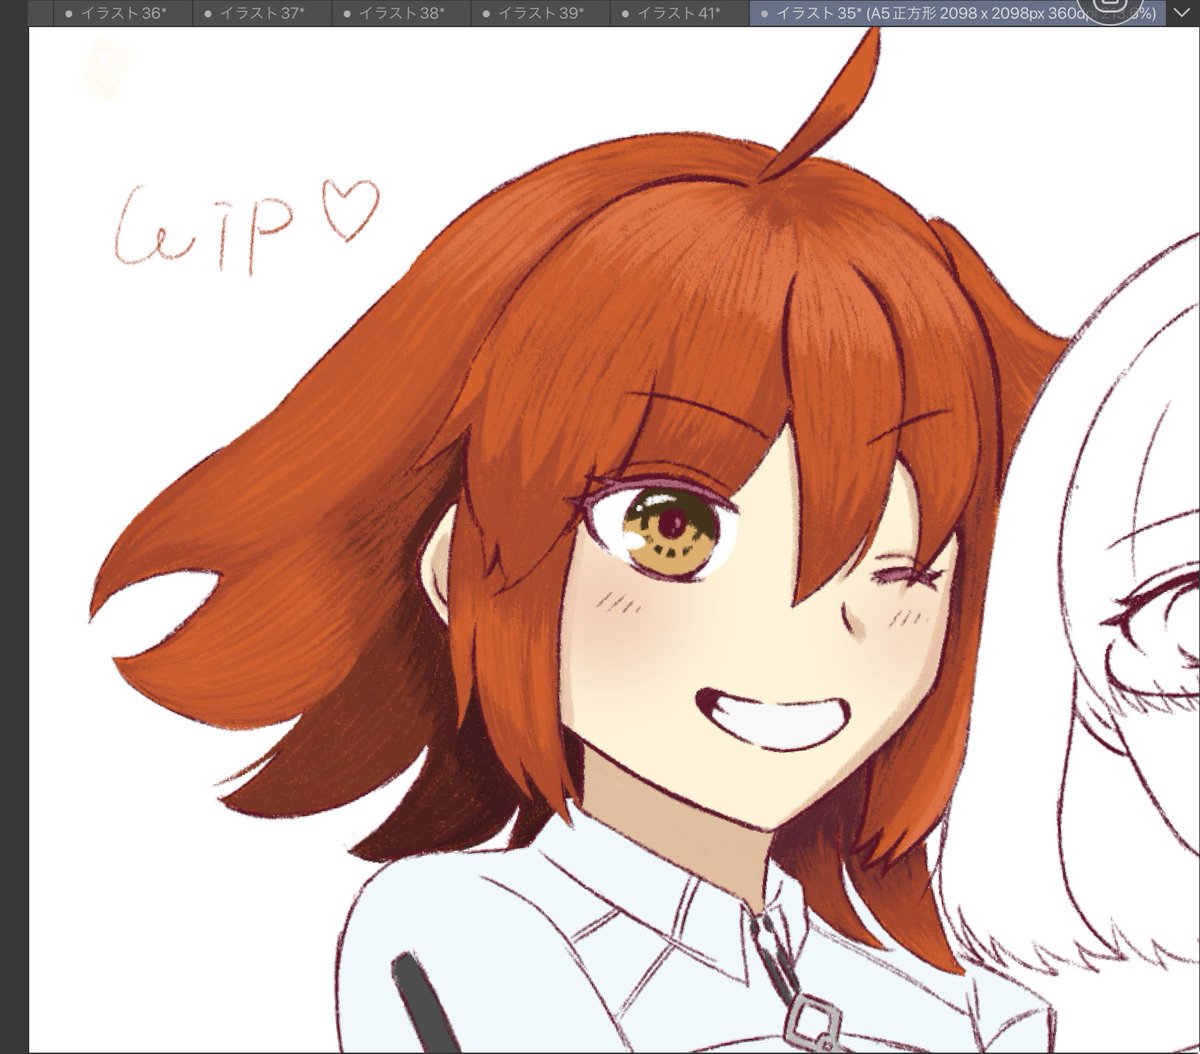Close the イラスト 38* tab via its dot
Image resolution: width=1200 pixels, height=1054 pixels.
click(346, 14)
